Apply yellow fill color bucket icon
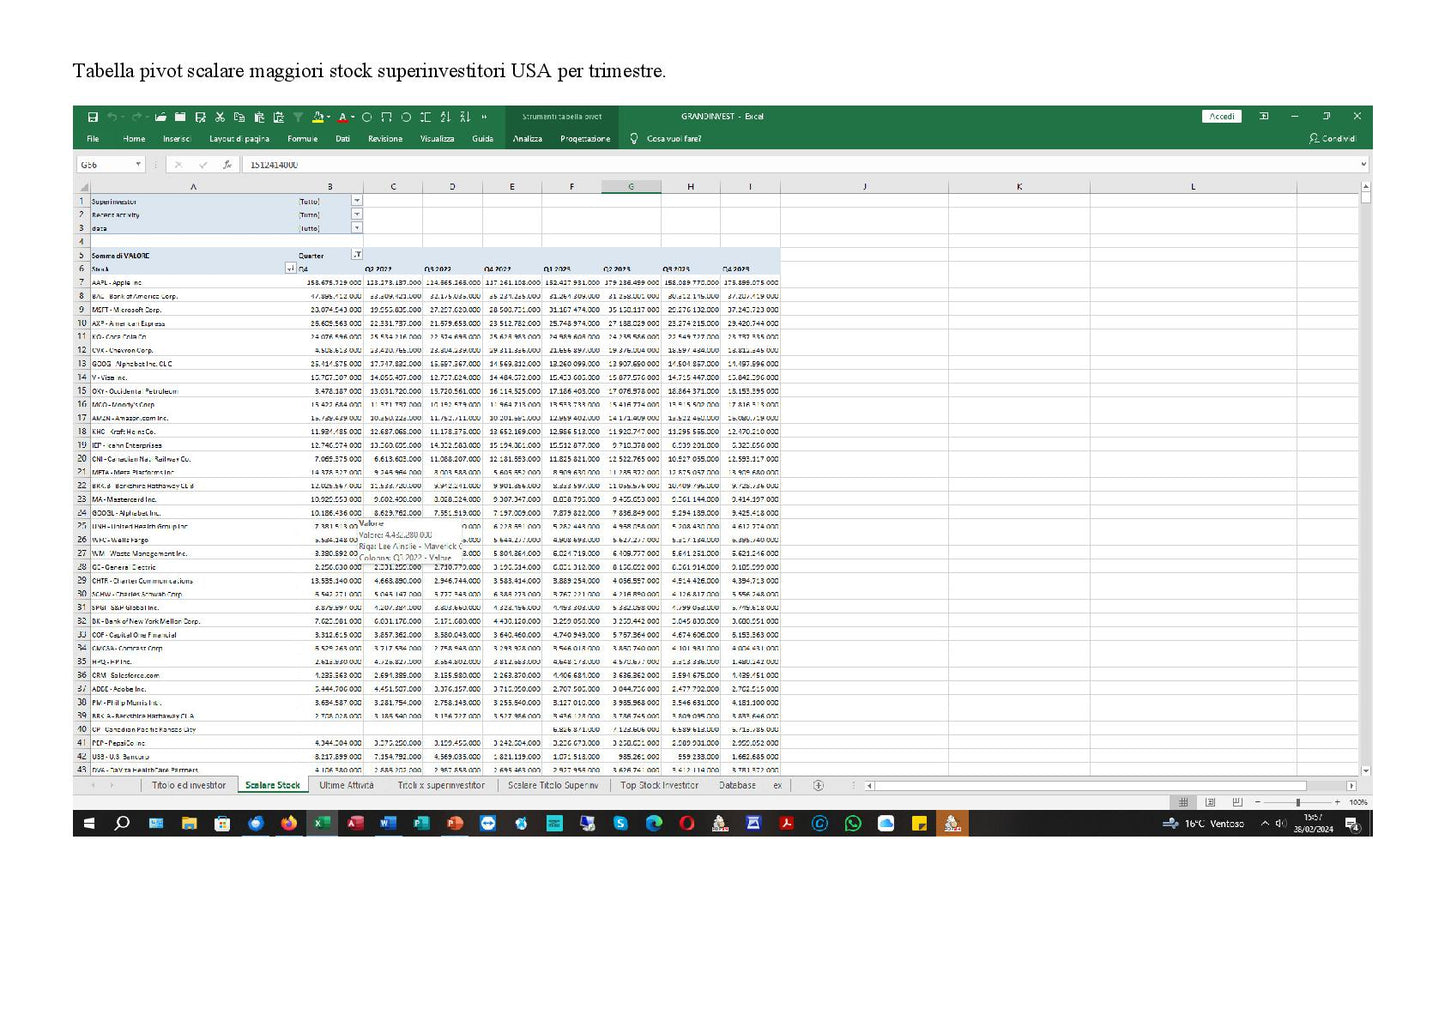 tap(318, 117)
